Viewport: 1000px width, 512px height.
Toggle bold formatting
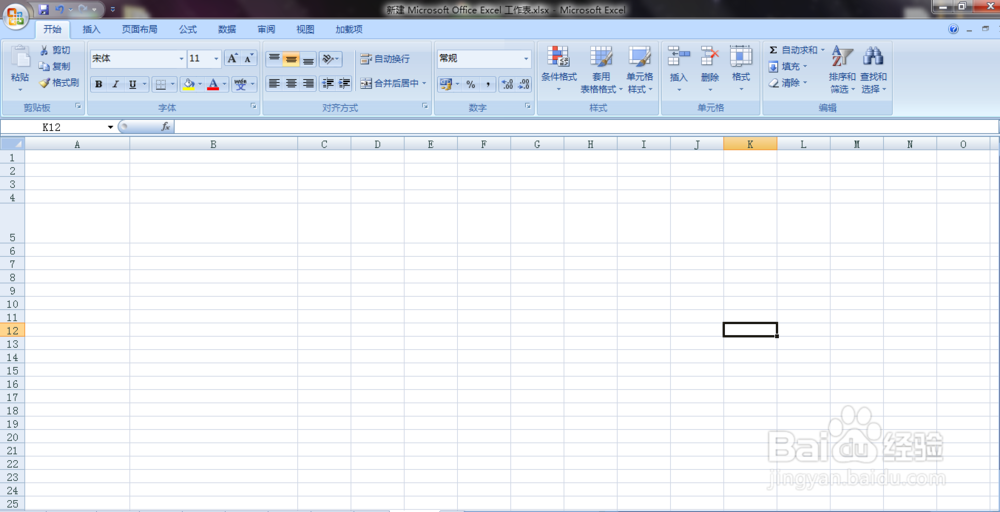point(99,84)
